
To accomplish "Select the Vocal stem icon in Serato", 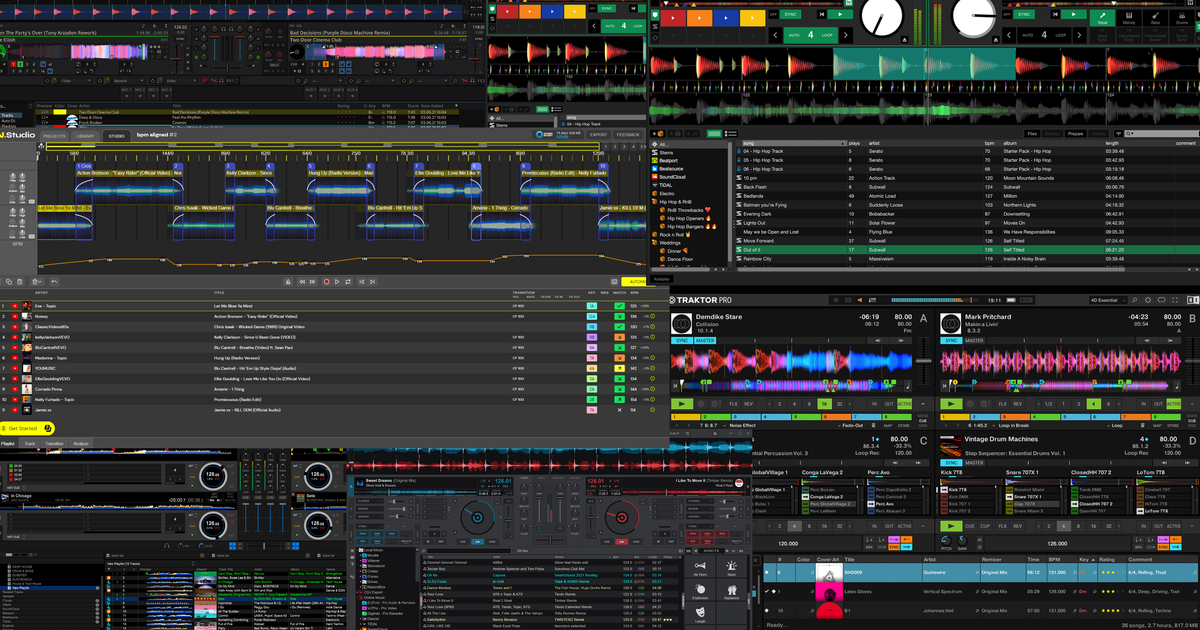I will click(x=1102, y=17).
